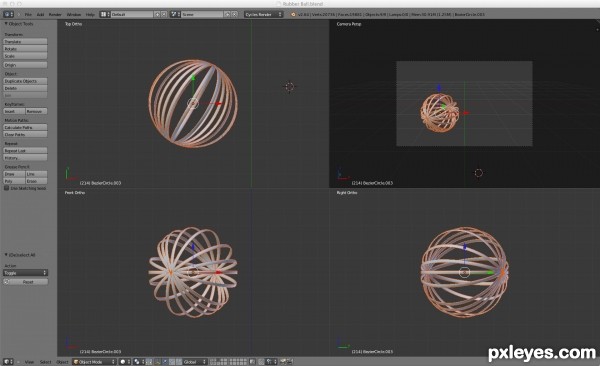Click the OpenGL render image icon
600x366 pixels.
tap(283, 362)
